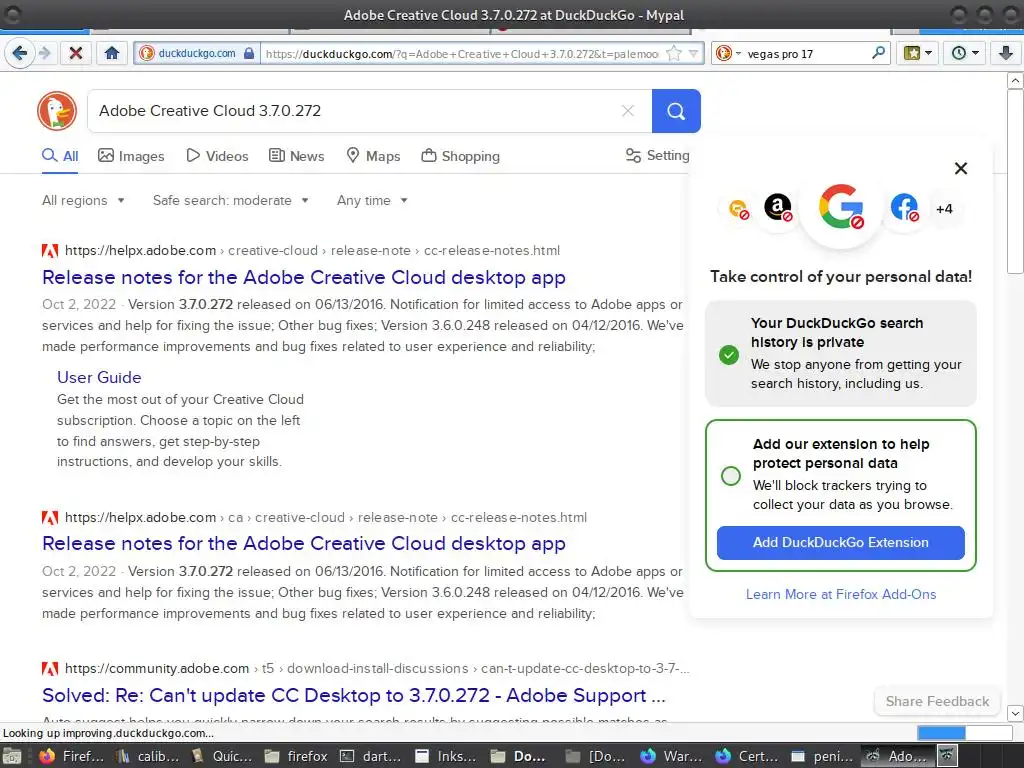Stop page loading with the red X
Image resolution: width=1024 pixels, height=768 pixels.
coord(76,53)
